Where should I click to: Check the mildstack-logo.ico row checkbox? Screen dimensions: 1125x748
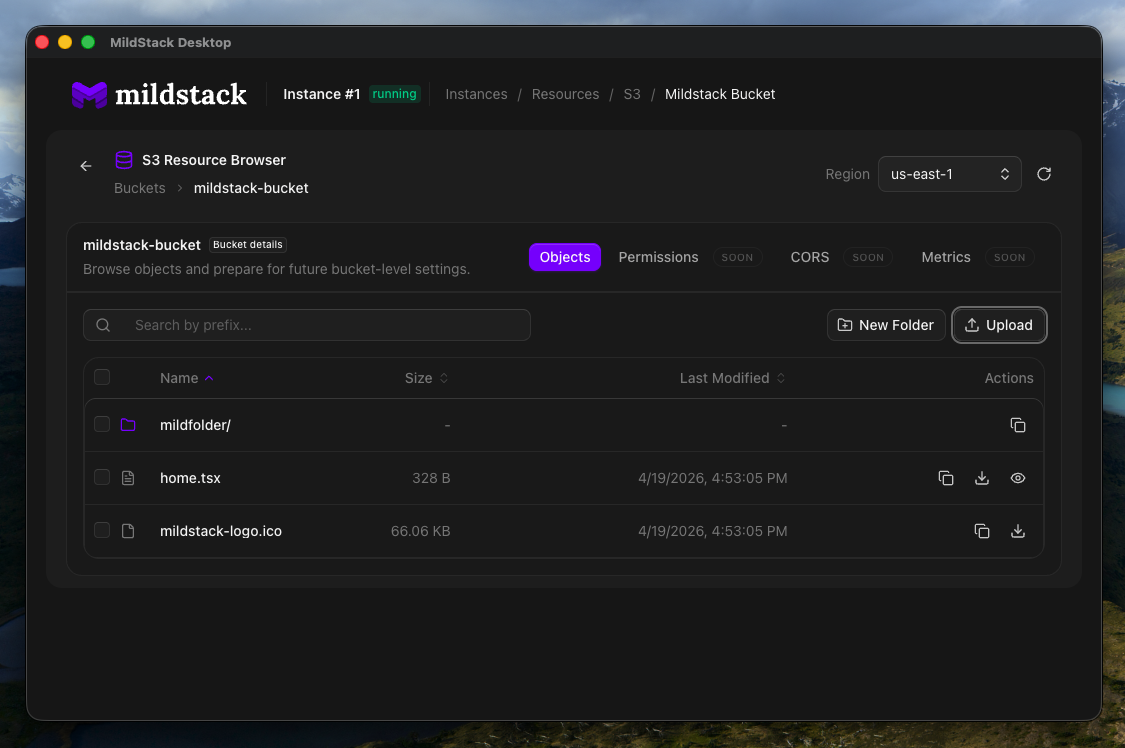[x=102, y=530]
